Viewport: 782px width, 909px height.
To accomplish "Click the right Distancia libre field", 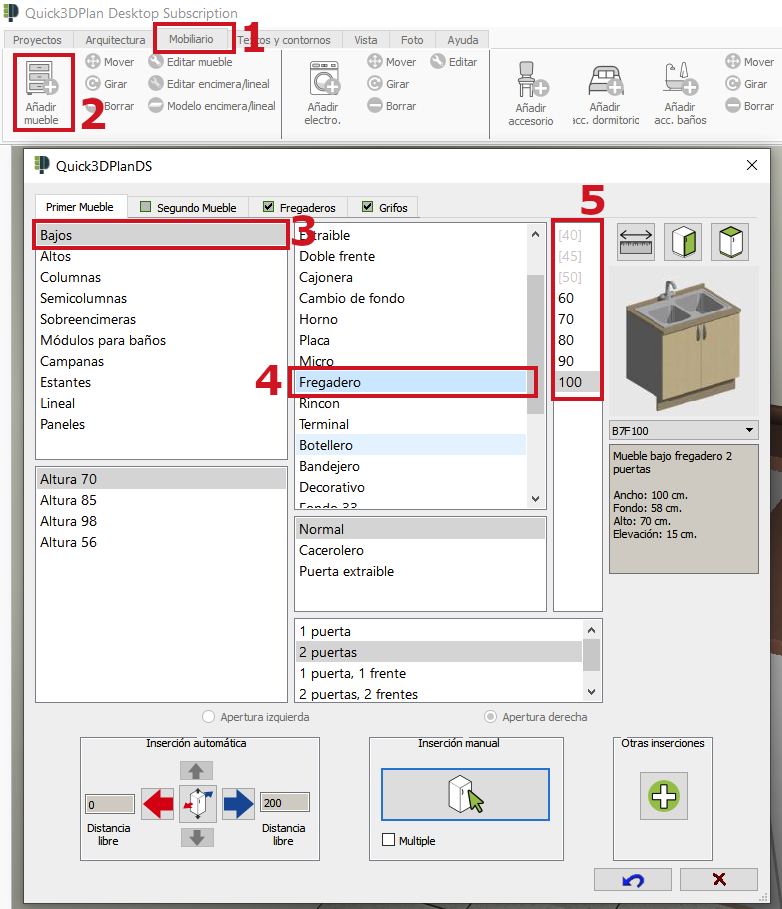I will (284, 803).
